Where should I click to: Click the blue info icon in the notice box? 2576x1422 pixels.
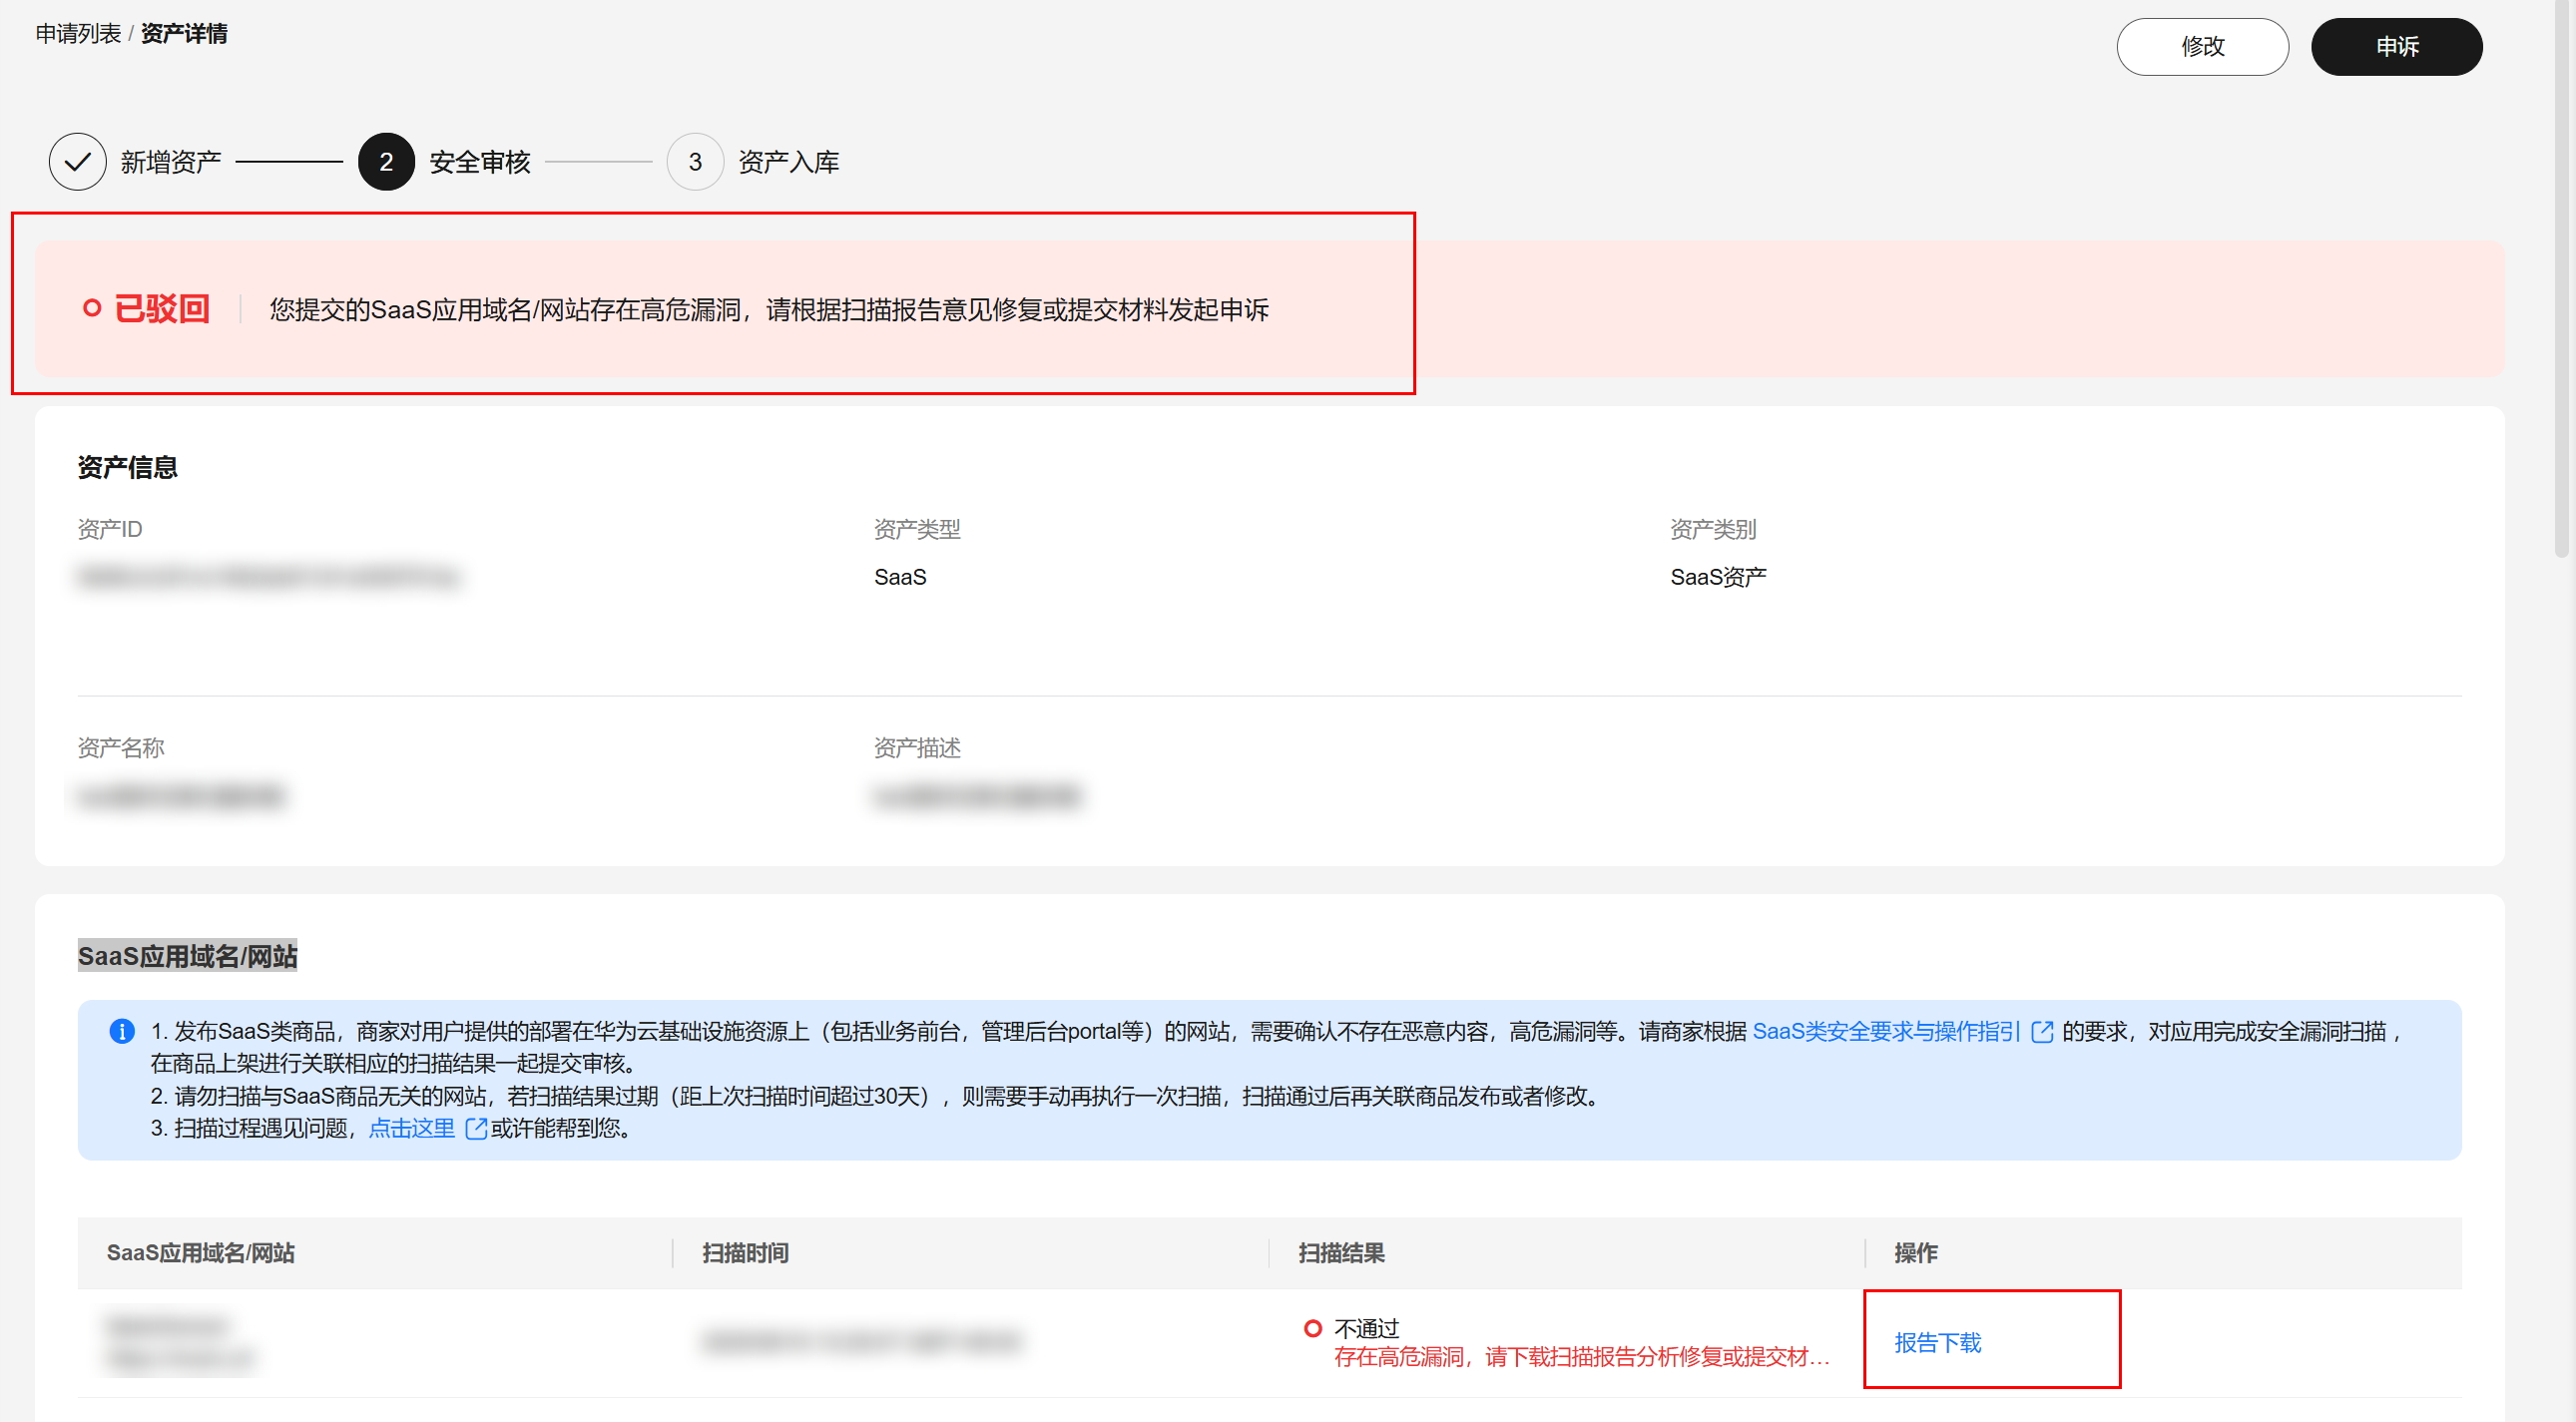122,1030
